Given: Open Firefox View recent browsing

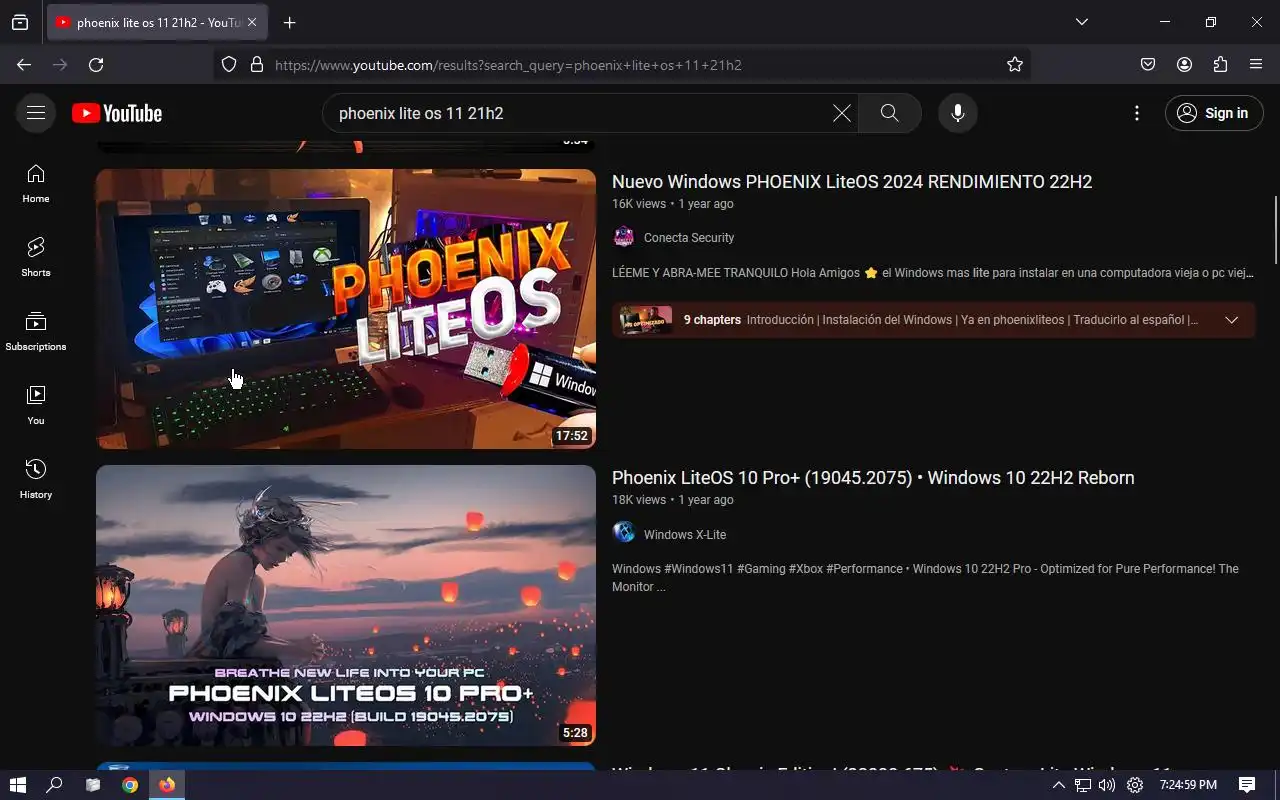Looking at the screenshot, I should pyautogui.click(x=20, y=22).
